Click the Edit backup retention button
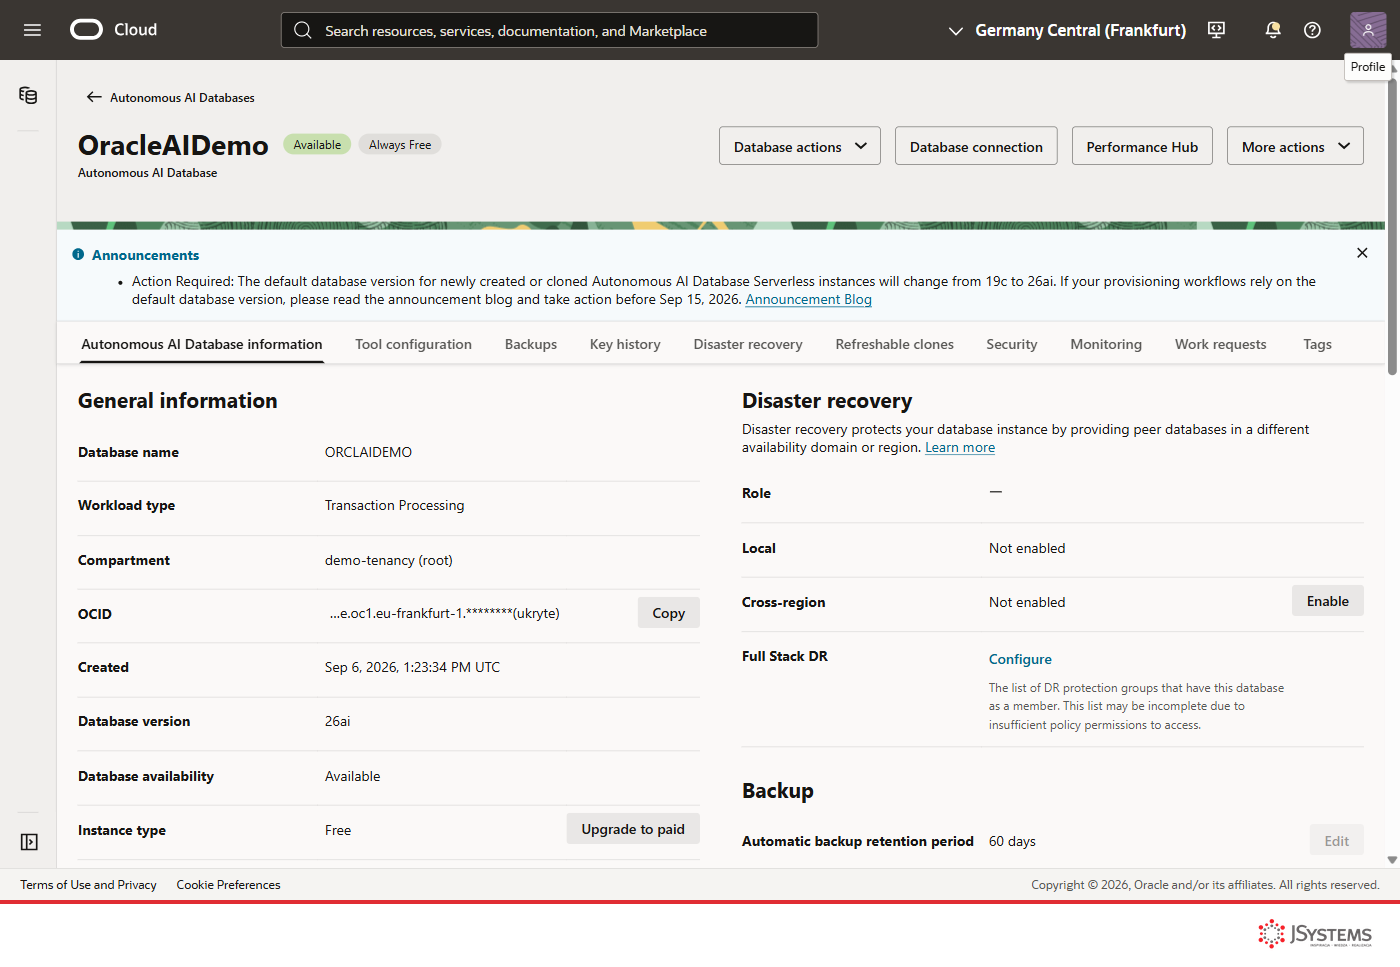 [x=1337, y=841]
